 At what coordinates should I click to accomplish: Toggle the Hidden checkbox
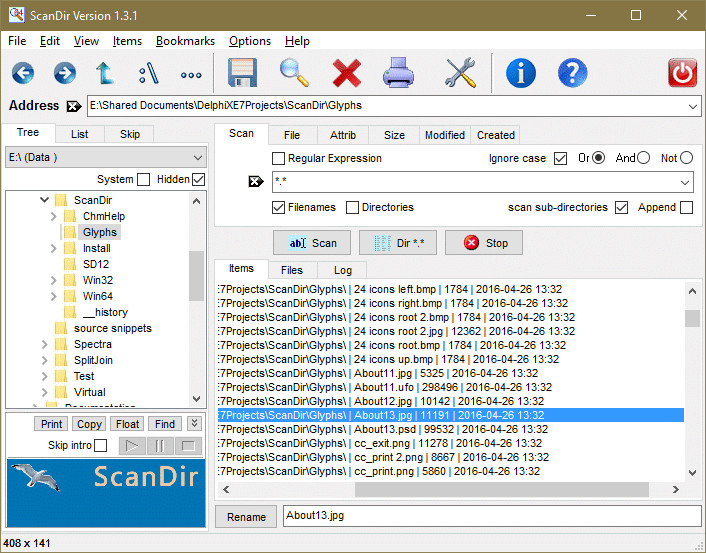coord(199,179)
